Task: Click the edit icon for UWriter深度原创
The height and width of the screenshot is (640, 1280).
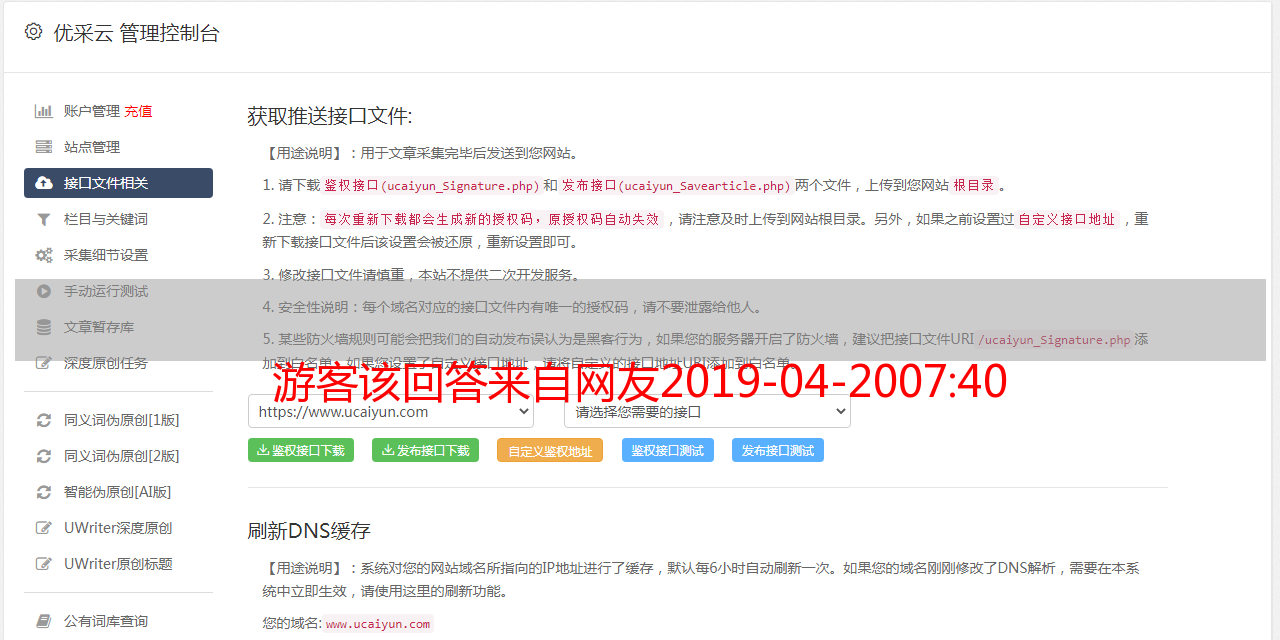Action: 44,528
